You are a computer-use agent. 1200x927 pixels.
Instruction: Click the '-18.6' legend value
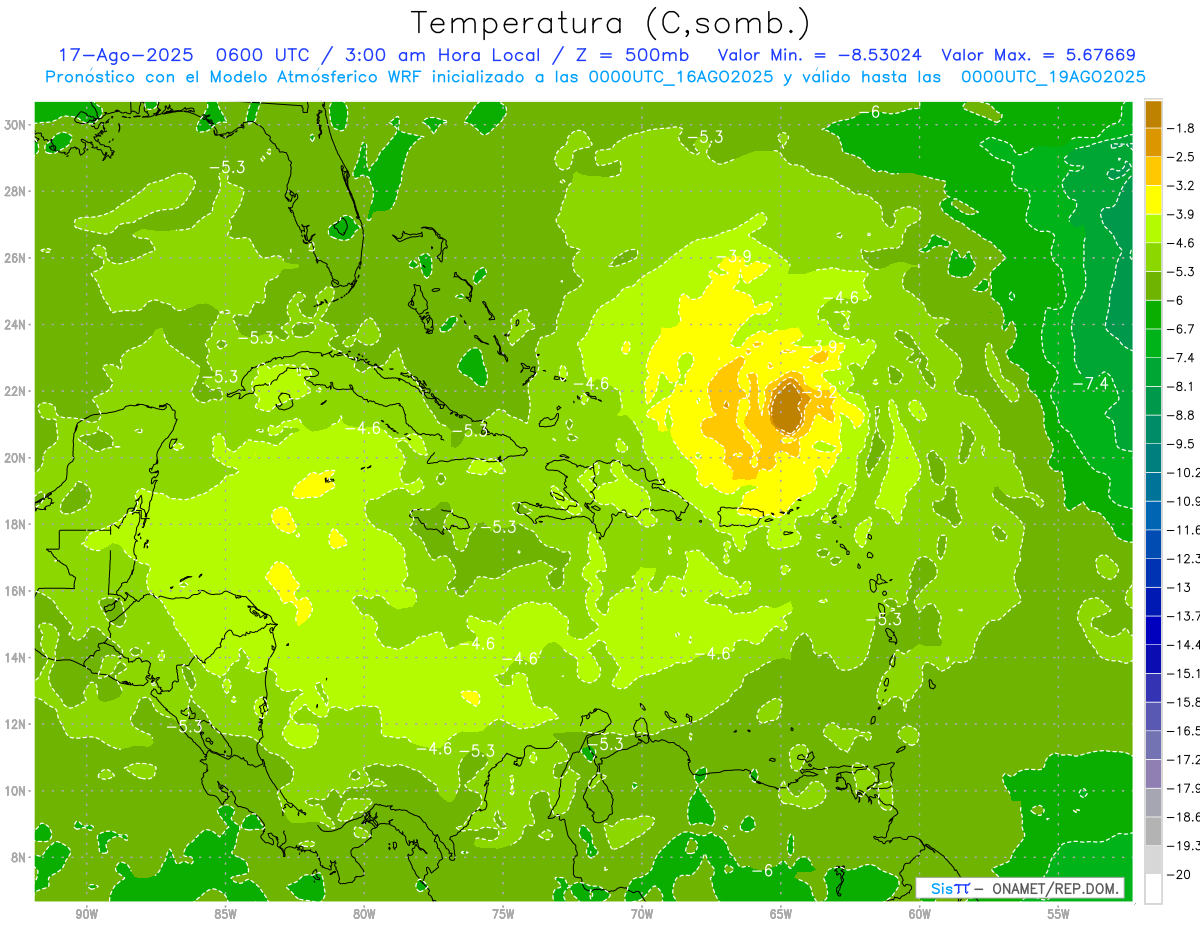tap(1184, 816)
